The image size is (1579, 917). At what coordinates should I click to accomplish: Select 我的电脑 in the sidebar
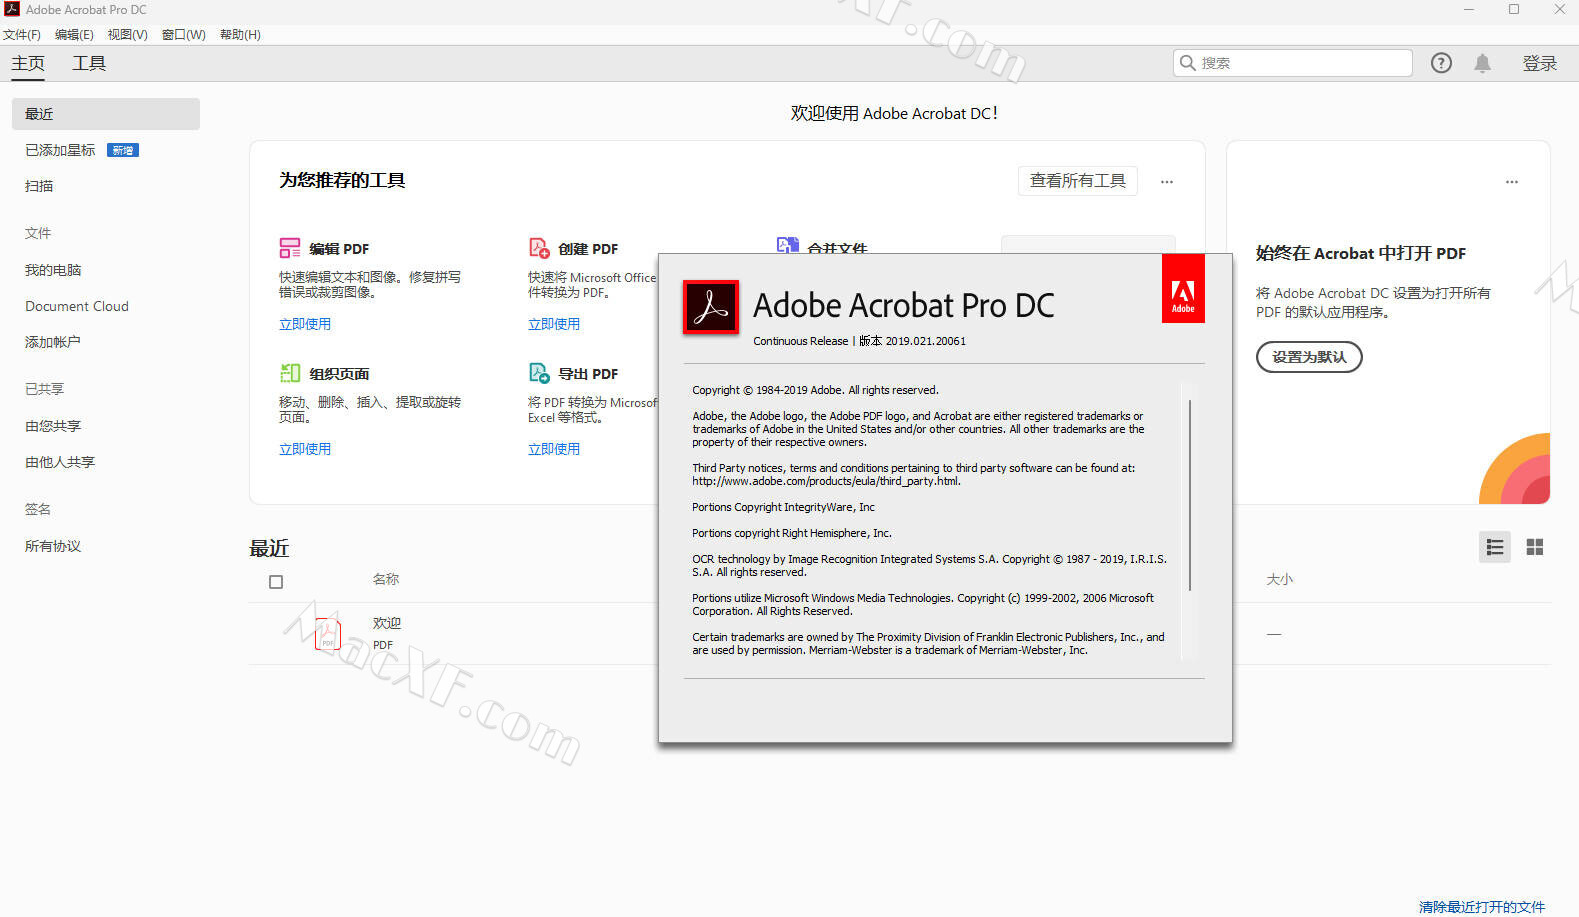tap(53, 270)
